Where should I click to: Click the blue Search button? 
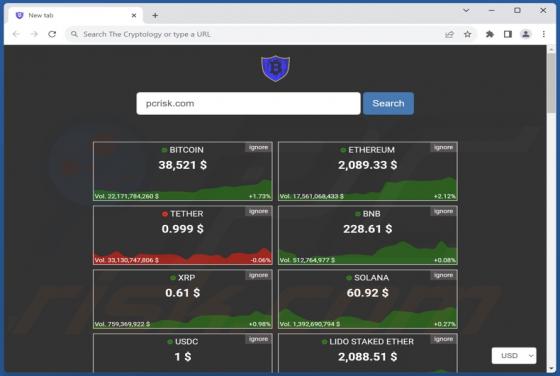tap(388, 104)
